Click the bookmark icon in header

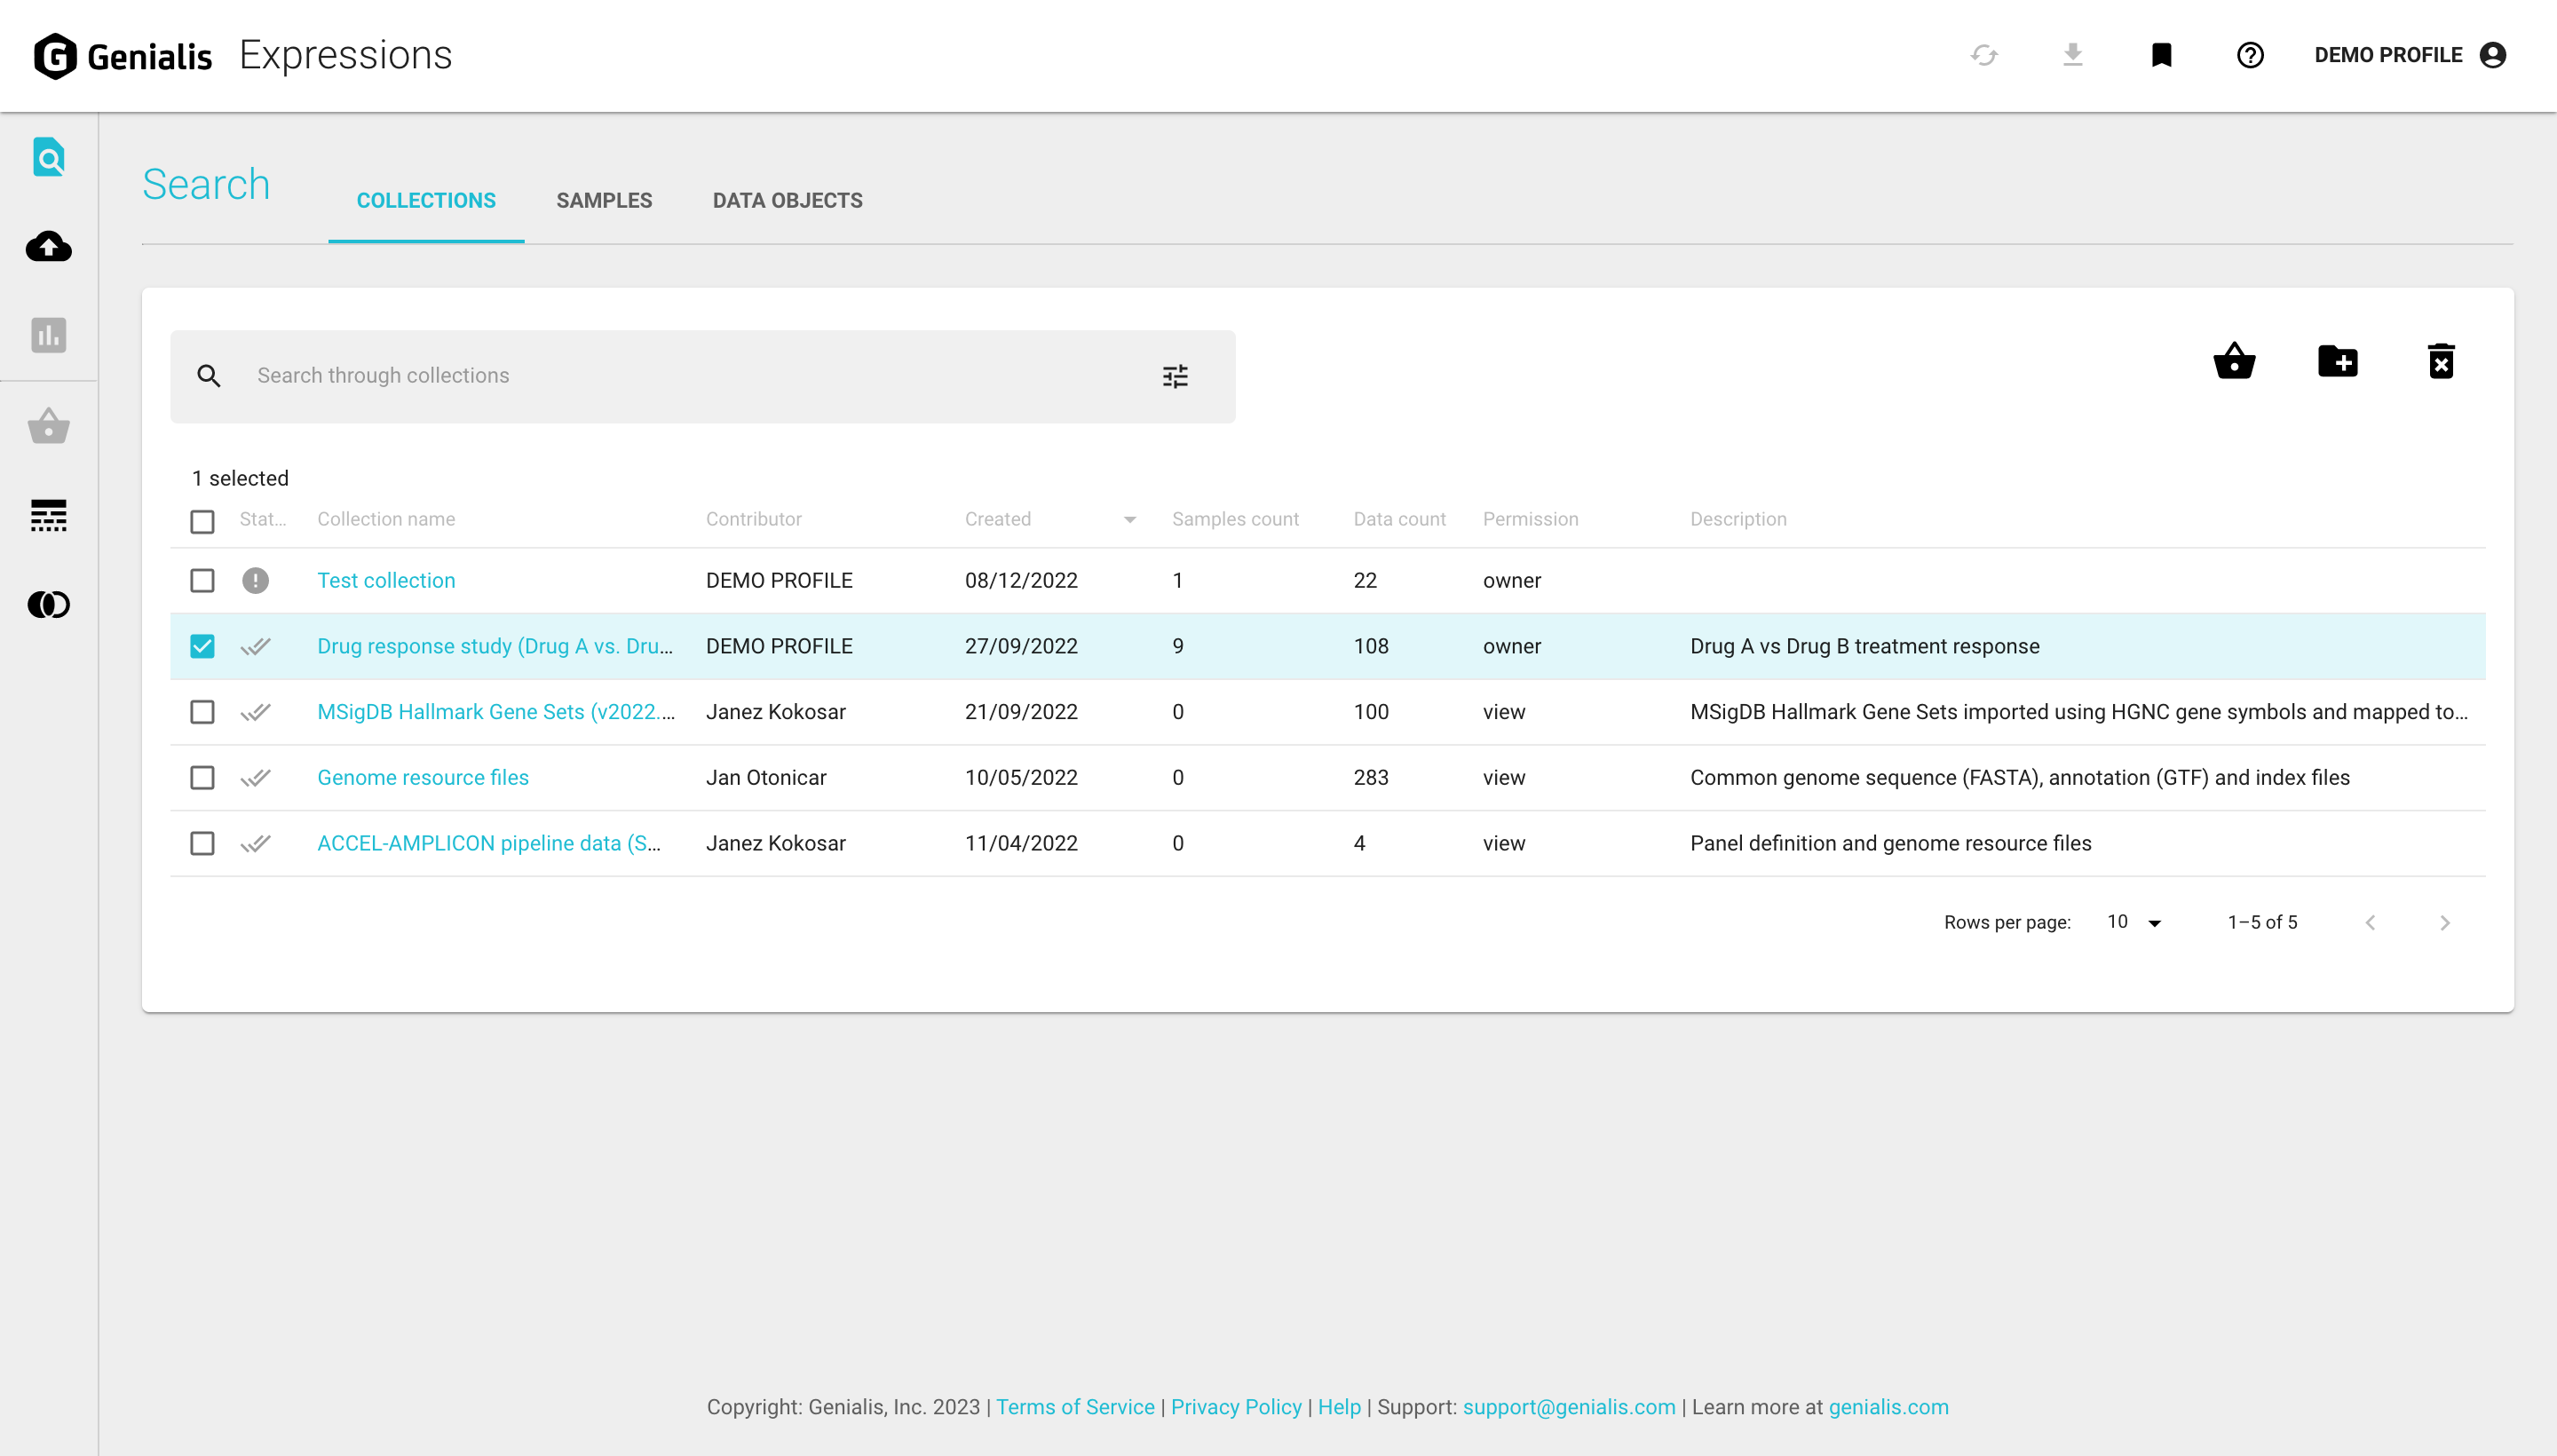(2161, 55)
